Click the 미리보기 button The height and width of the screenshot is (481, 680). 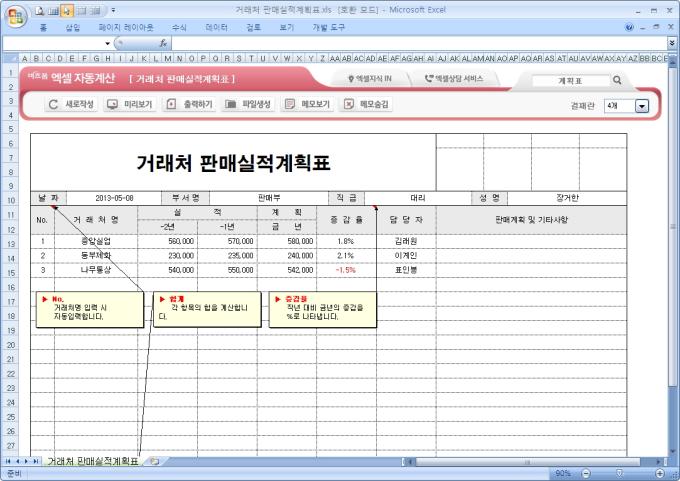coord(130,104)
